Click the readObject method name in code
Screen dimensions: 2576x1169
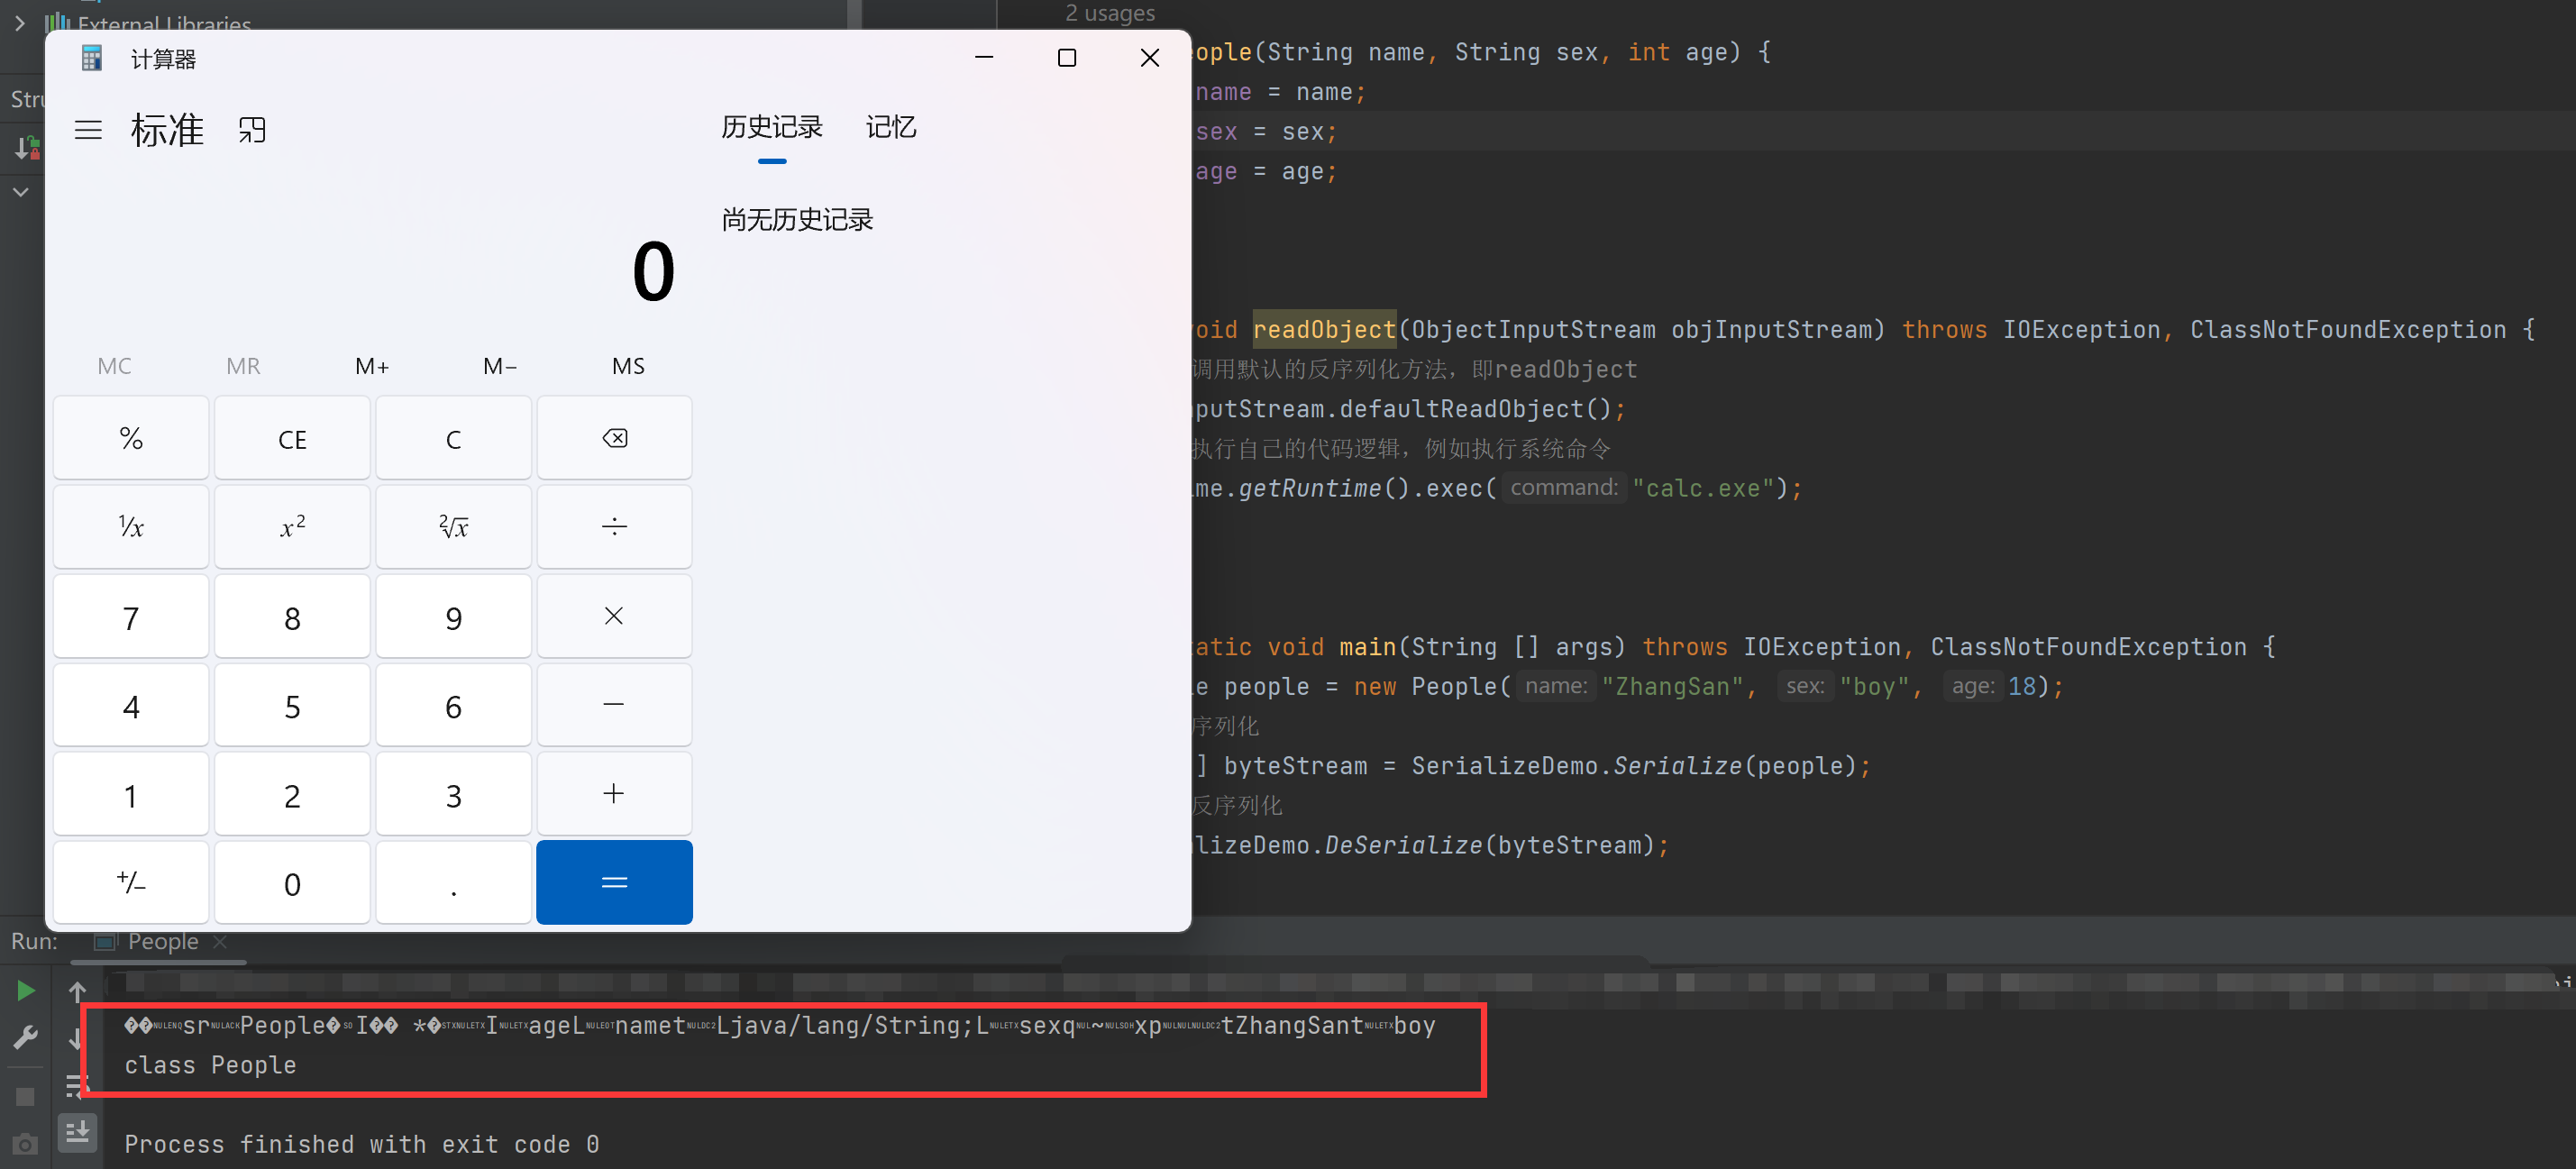[x=1323, y=330]
